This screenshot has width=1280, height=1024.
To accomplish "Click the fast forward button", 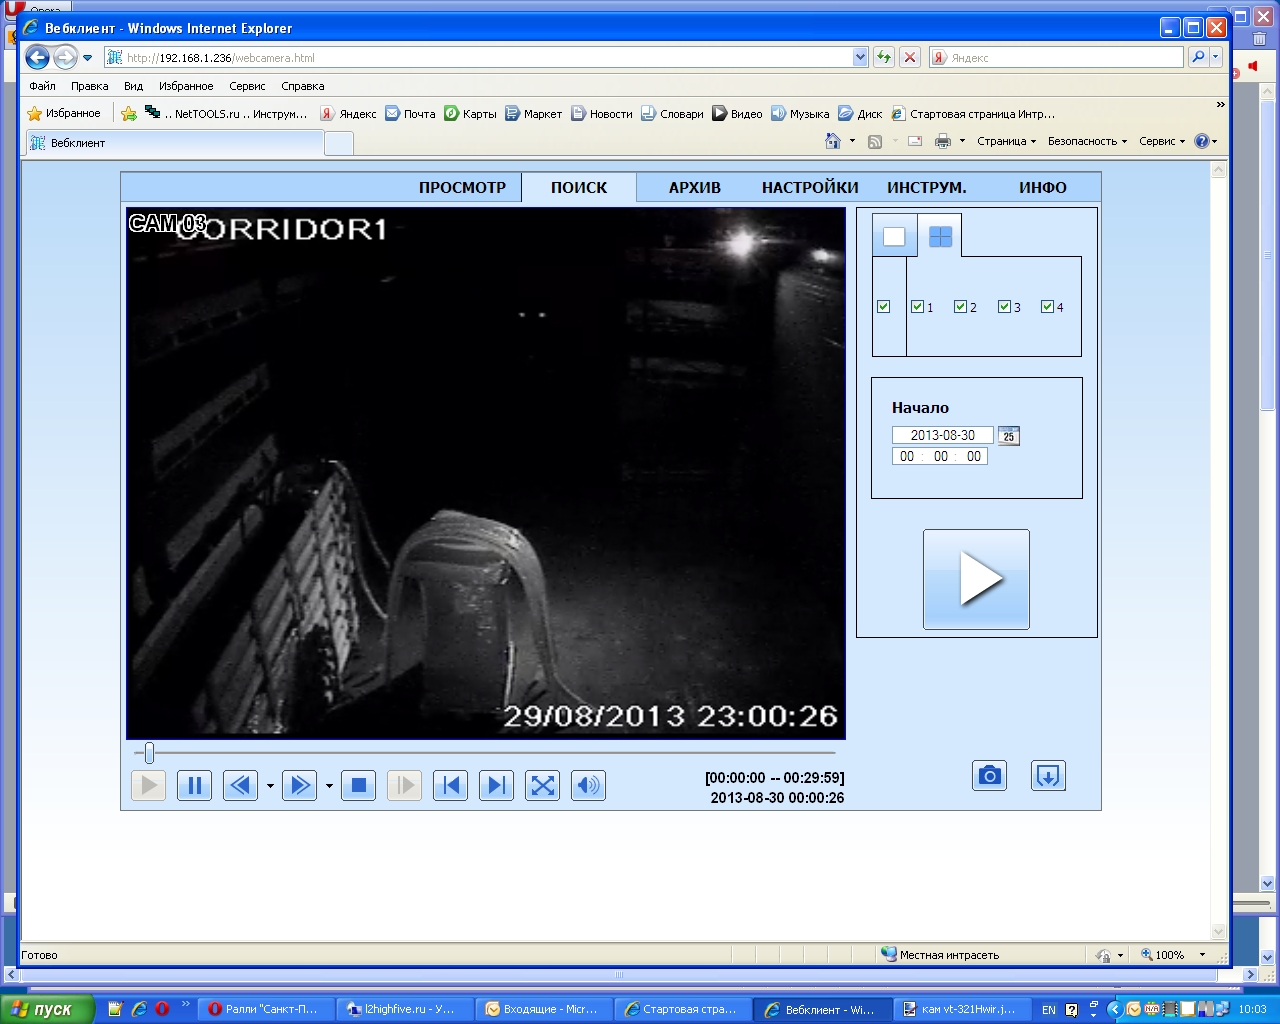I will pyautogui.click(x=299, y=786).
